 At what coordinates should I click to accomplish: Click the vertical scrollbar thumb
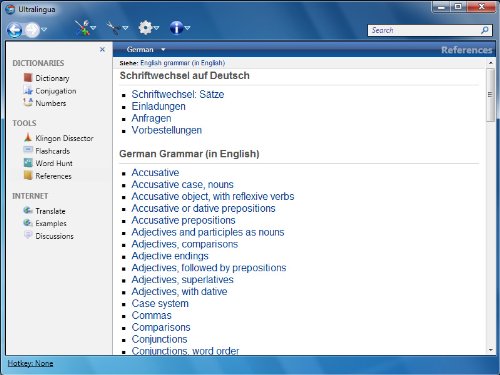490,95
